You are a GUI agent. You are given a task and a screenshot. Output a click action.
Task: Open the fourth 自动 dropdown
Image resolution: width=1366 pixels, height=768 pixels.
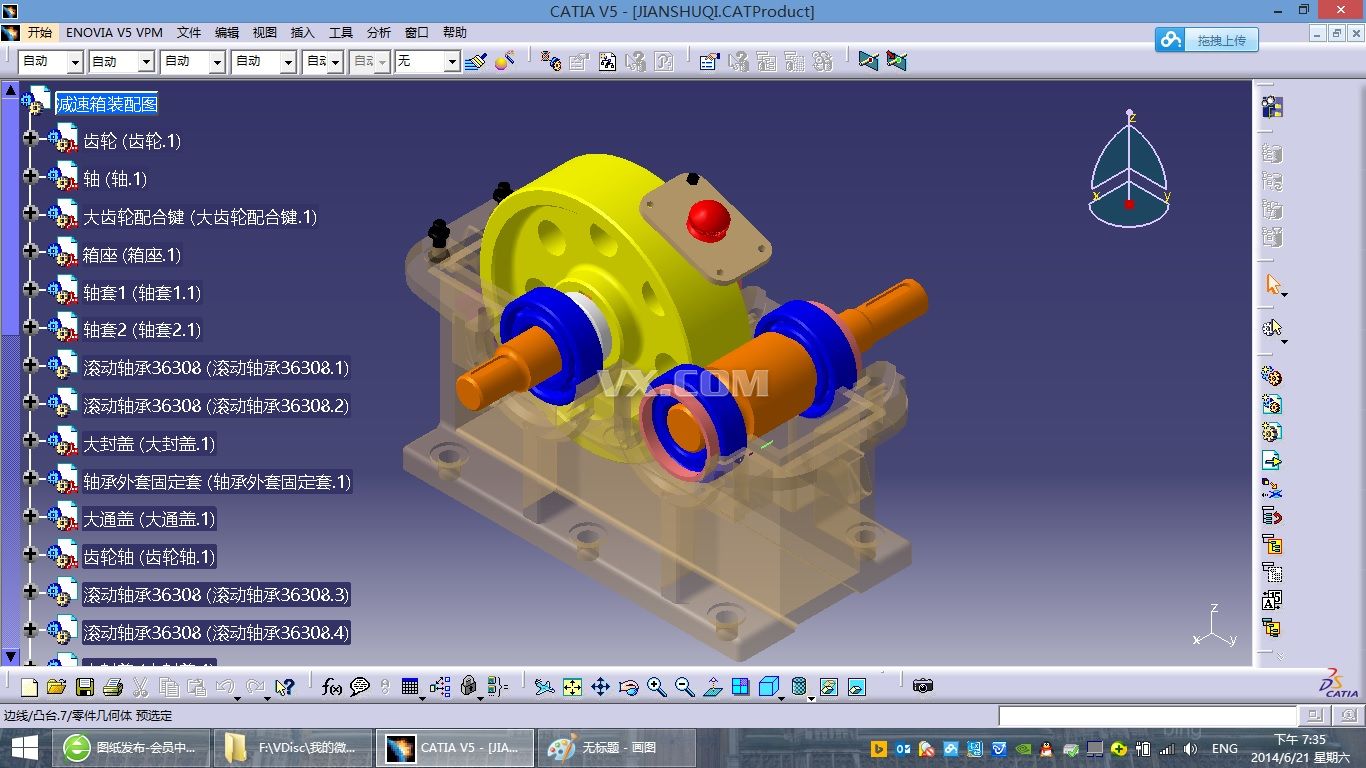pyautogui.click(x=288, y=62)
